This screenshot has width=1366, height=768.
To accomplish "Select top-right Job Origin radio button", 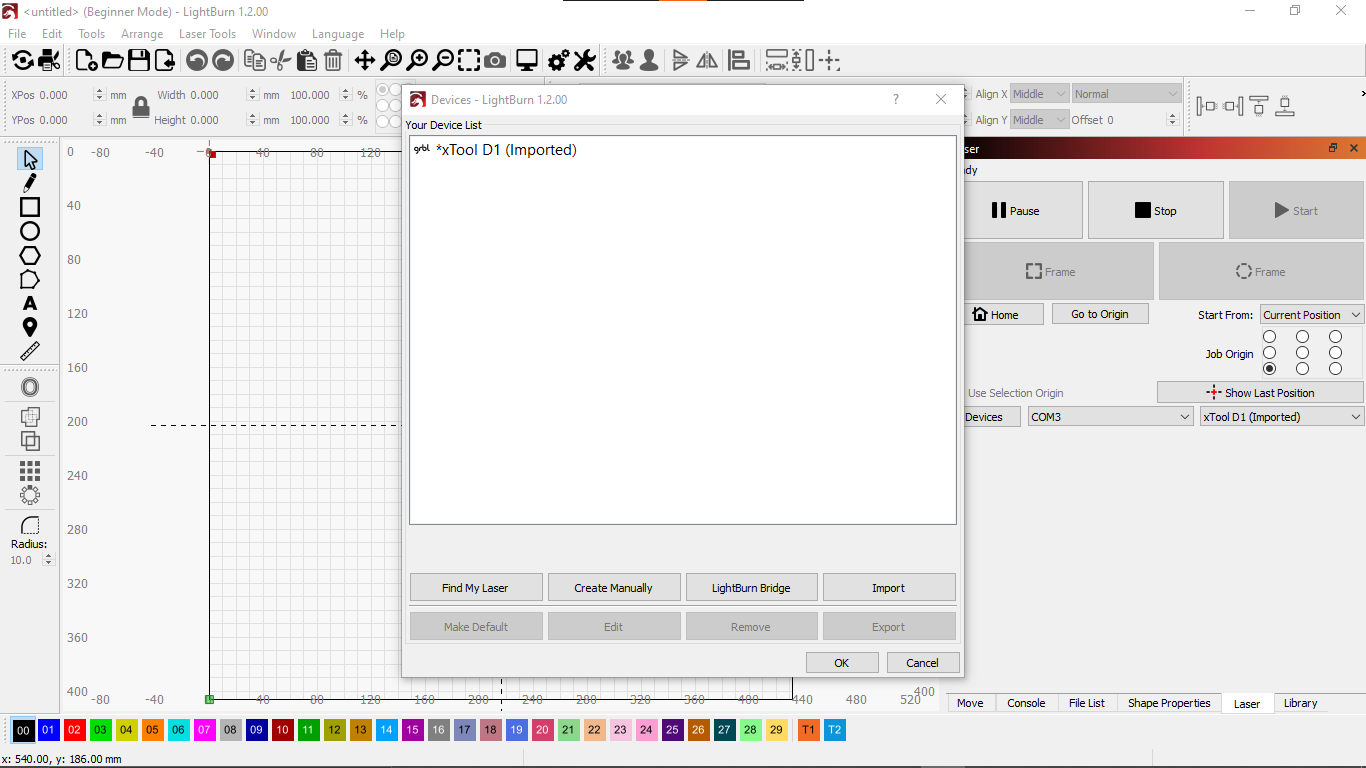I will point(1335,337).
